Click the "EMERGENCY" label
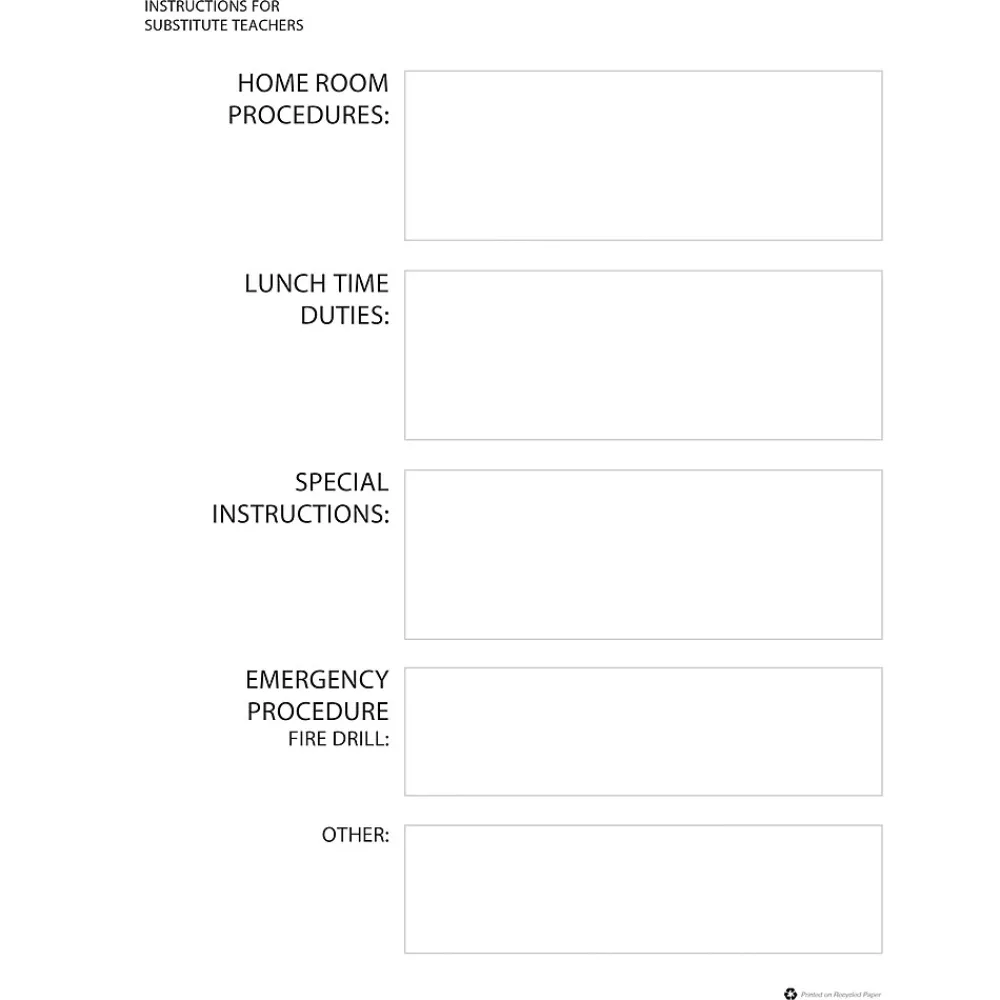Image resolution: width=1000 pixels, height=1000 pixels. coord(317,680)
